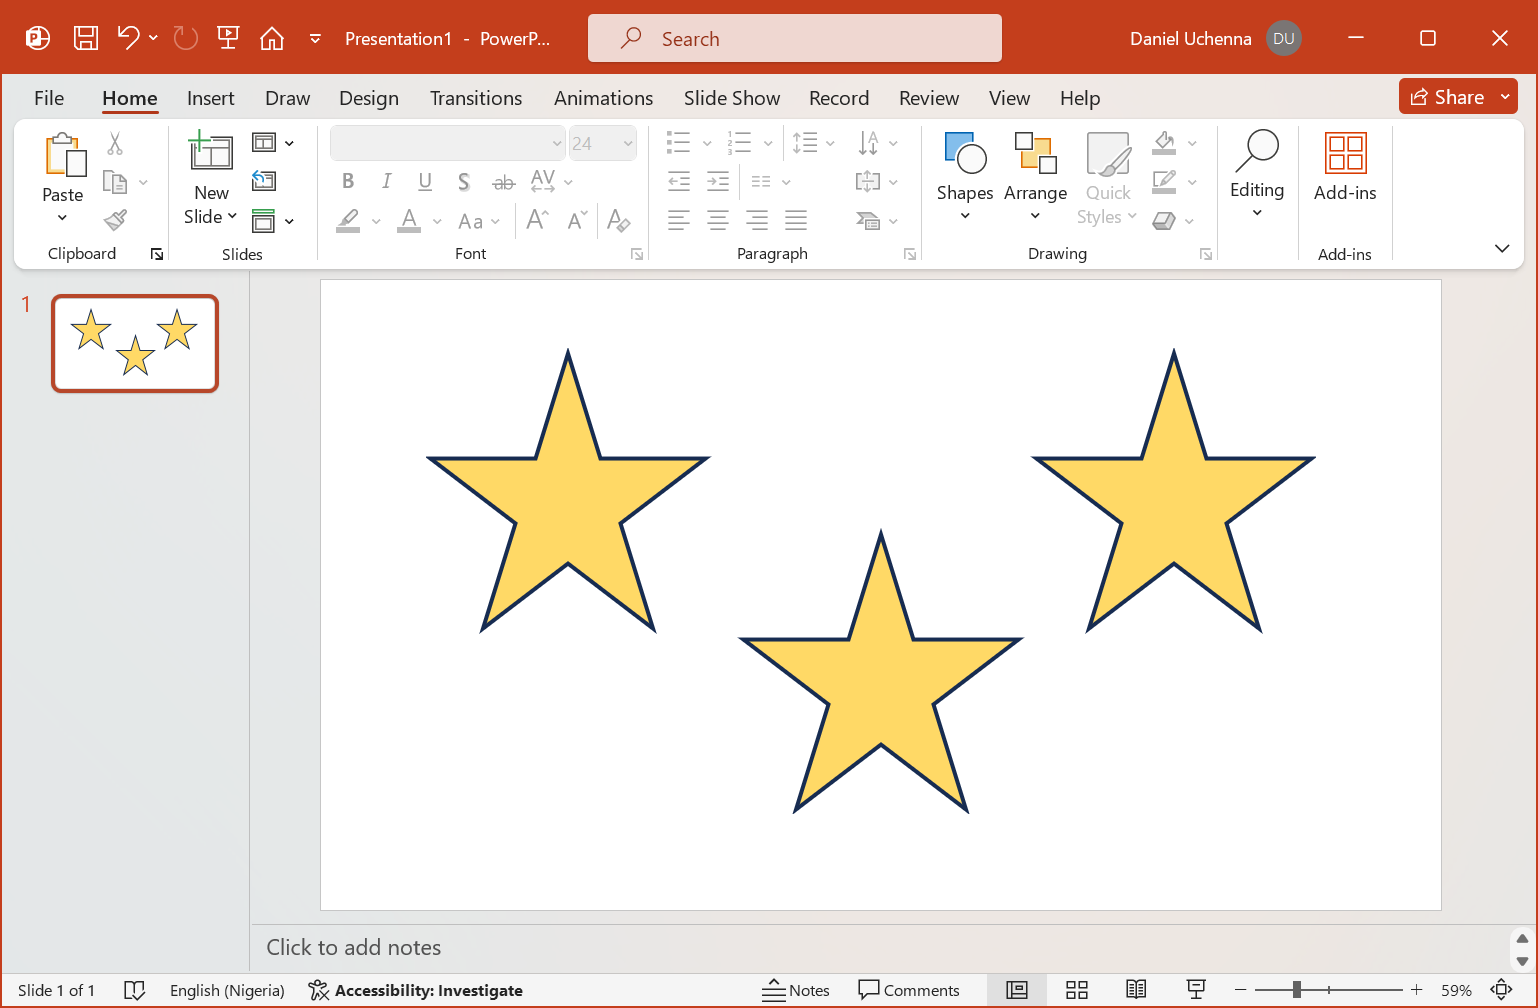Click Accessibility: Investigate in status bar

416,990
